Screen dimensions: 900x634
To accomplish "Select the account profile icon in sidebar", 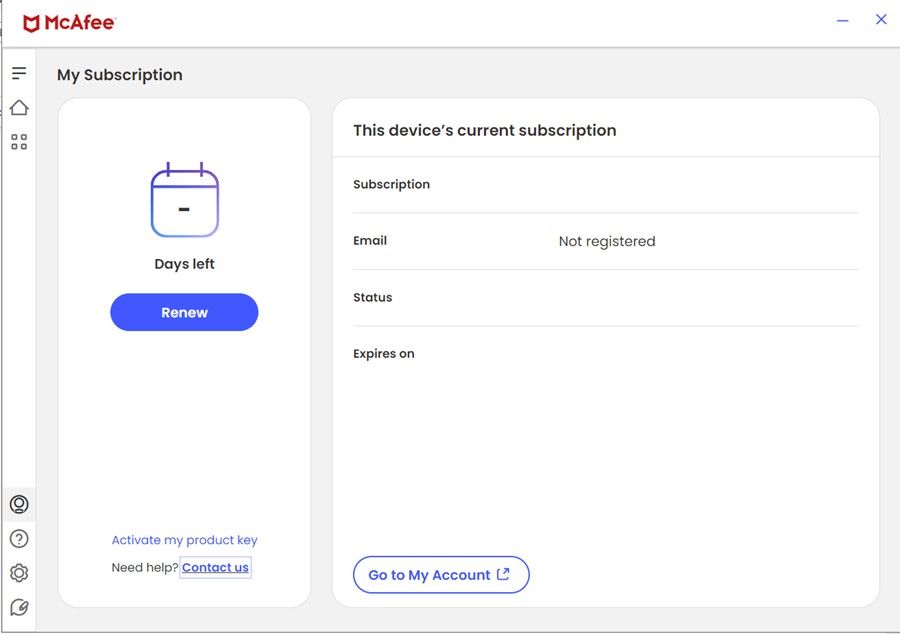I will click(x=19, y=504).
